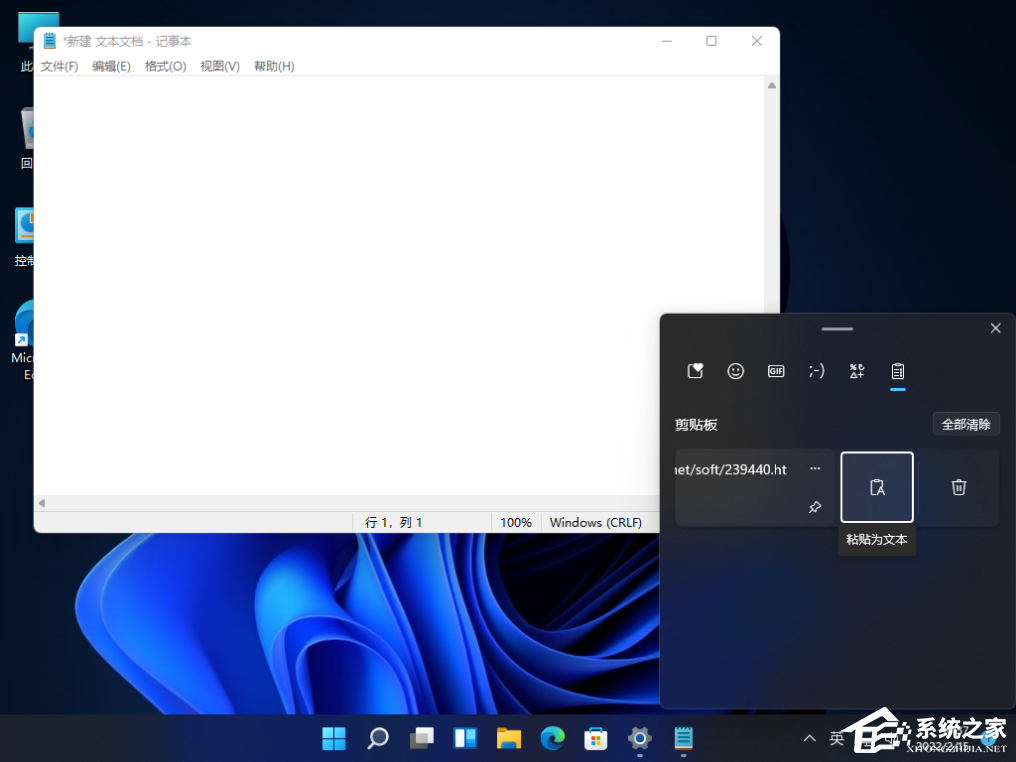Open the 文件(F) menu in Notepad

click(59, 66)
